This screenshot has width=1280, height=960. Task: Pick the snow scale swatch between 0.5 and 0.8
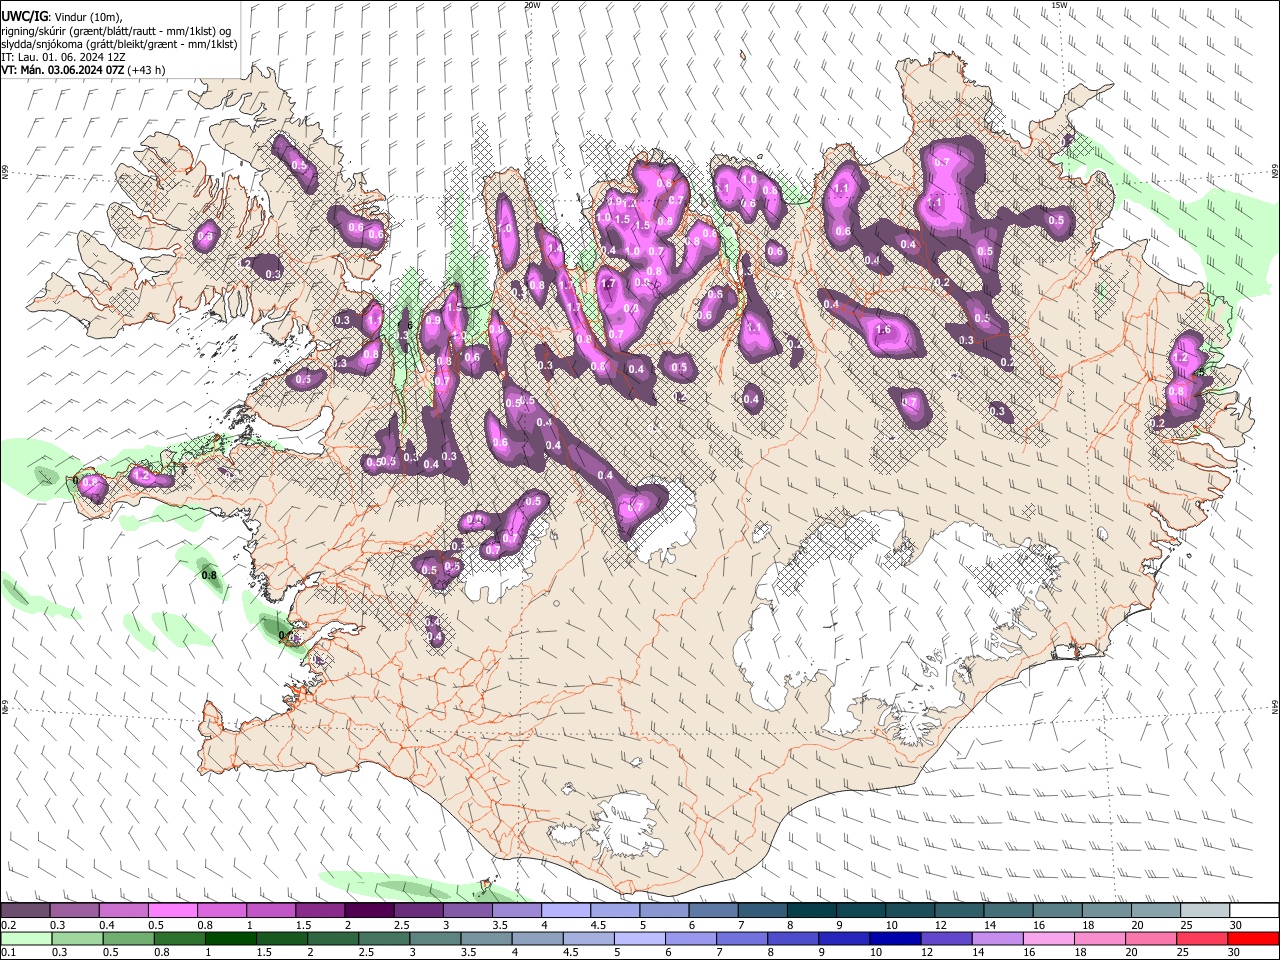point(172,910)
